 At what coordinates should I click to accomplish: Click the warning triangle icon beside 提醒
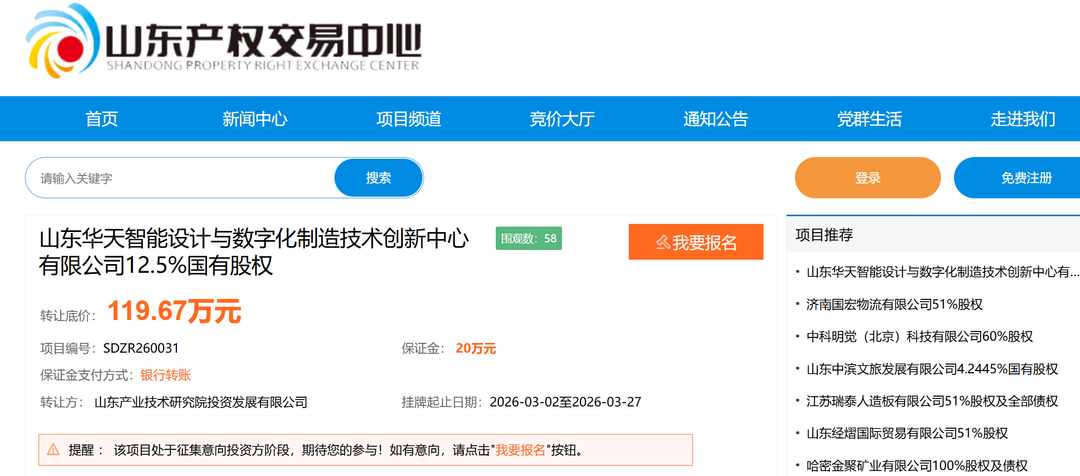click(53, 450)
